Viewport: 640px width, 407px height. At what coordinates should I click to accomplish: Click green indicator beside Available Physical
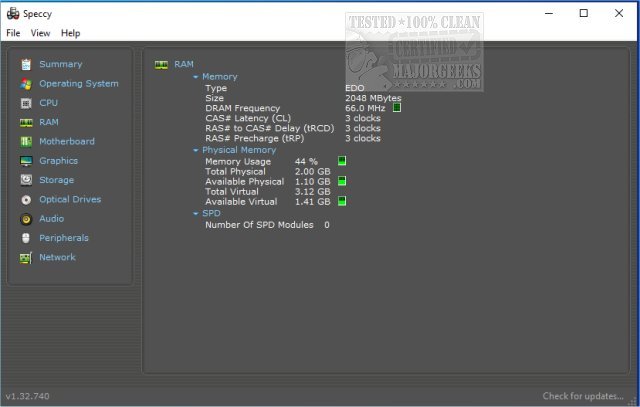tap(342, 181)
